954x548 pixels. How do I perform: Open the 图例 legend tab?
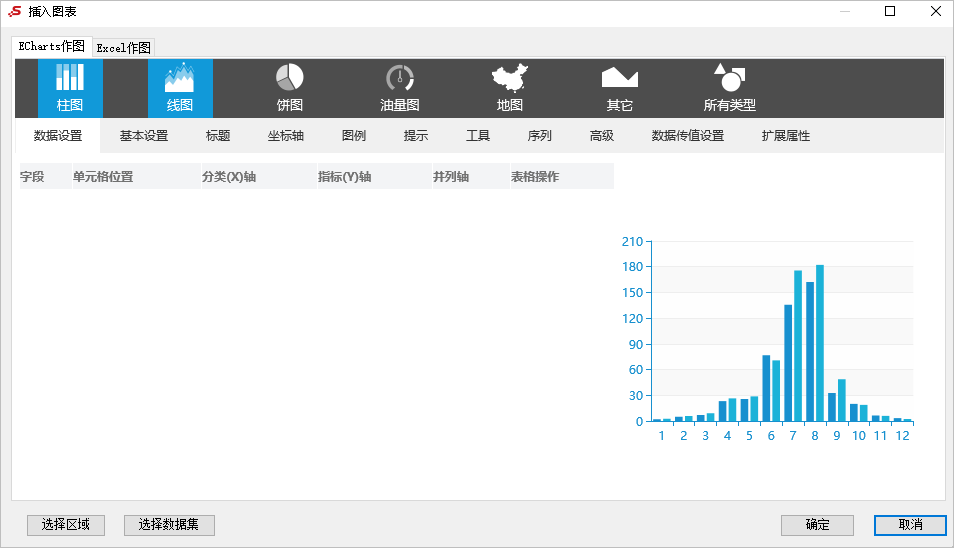(354, 136)
